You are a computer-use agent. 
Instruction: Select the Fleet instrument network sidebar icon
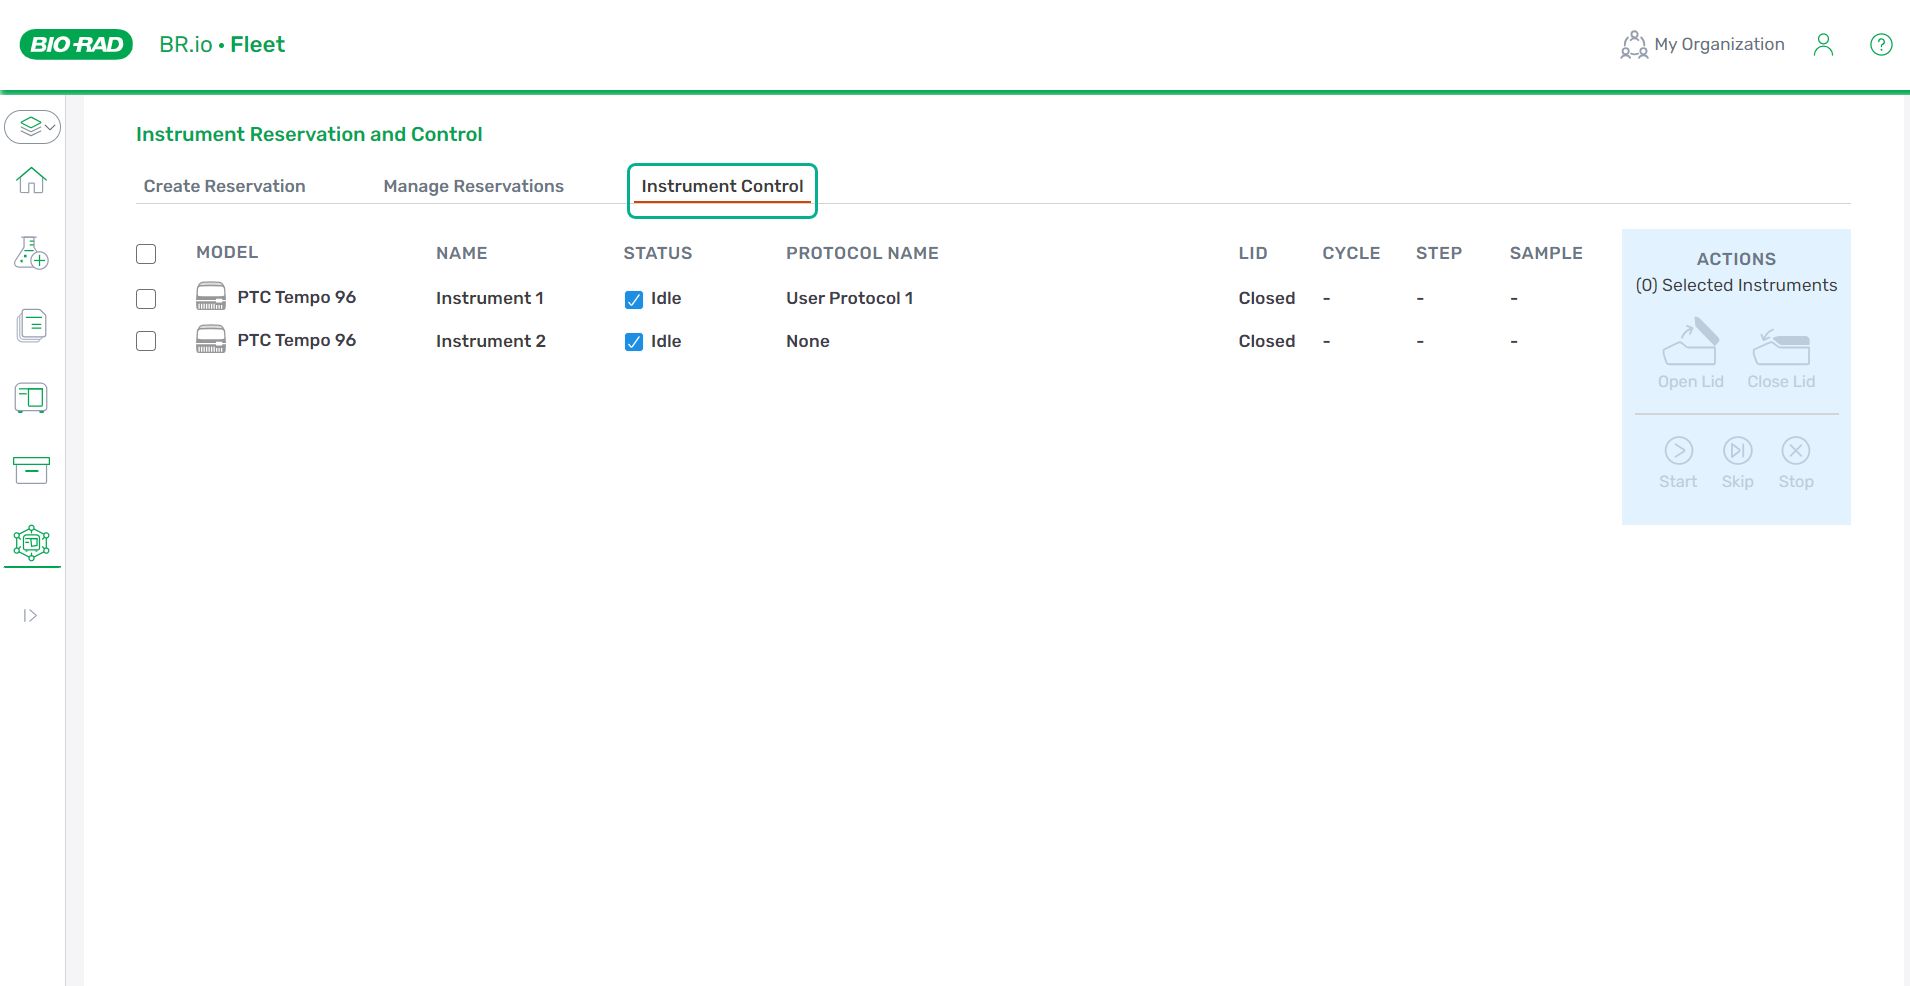tap(32, 543)
